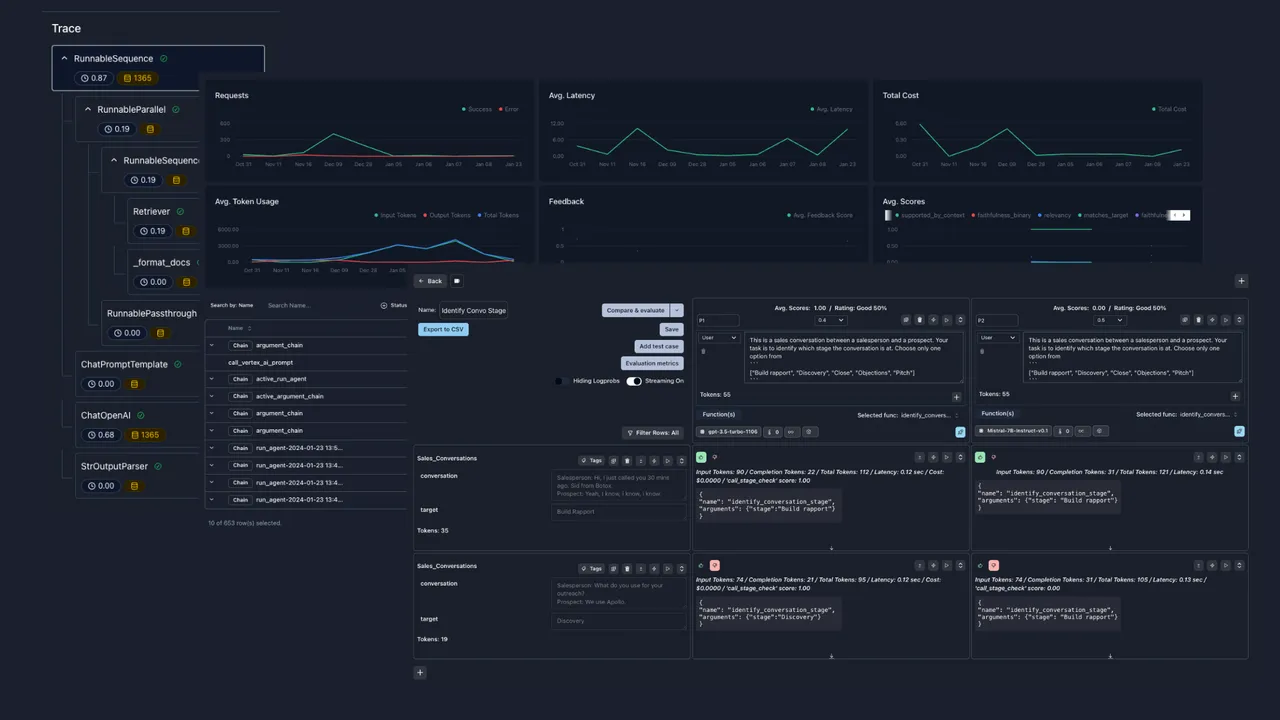Open Evaluation metrics
This screenshot has width=1280, height=720.
pyautogui.click(x=652, y=363)
